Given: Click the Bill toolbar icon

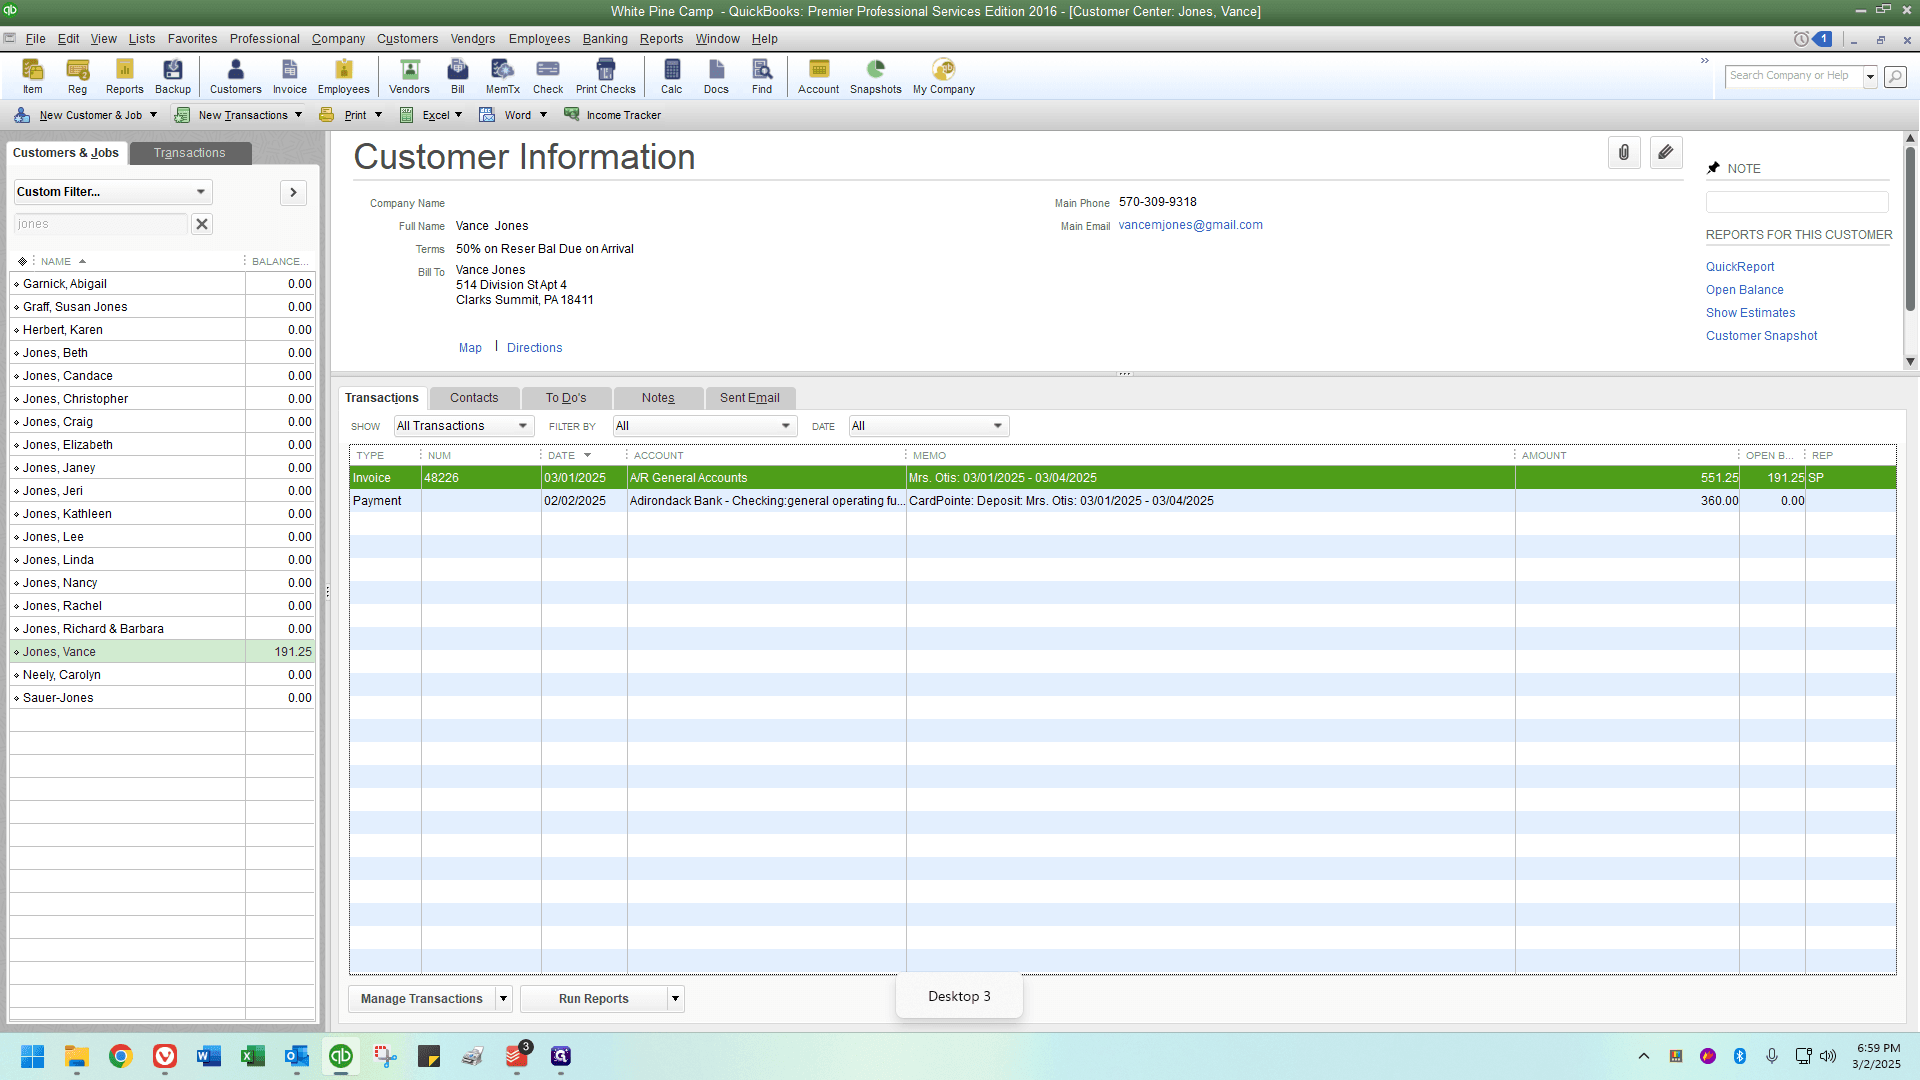Looking at the screenshot, I should [458, 76].
